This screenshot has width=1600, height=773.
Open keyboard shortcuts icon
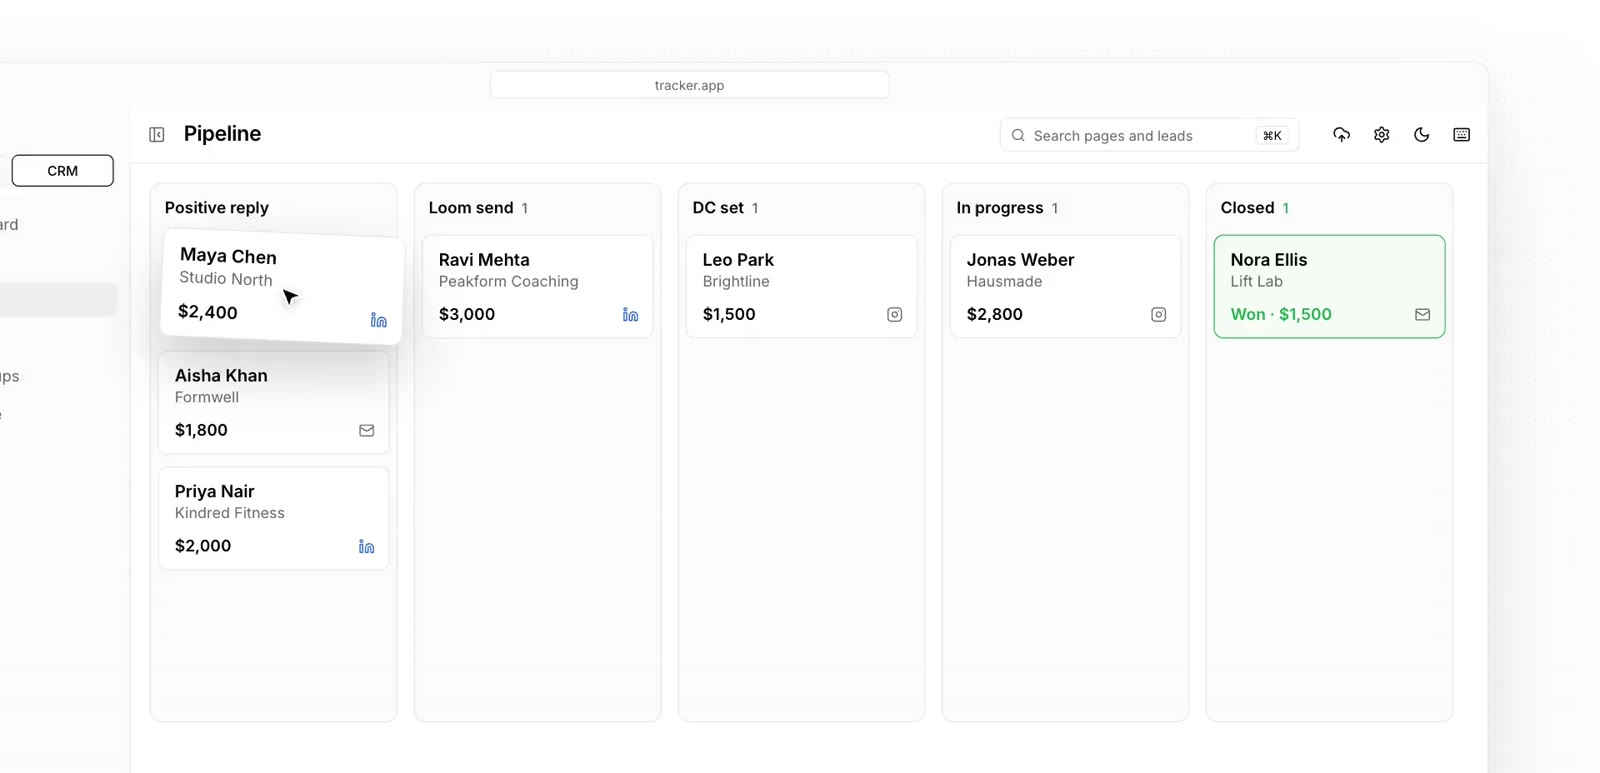pyautogui.click(x=1462, y=135)
